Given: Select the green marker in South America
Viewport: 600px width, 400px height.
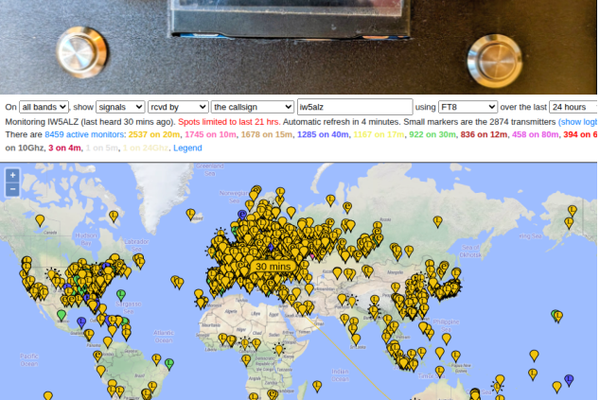Looking at the screenshot, I should 169,362.
